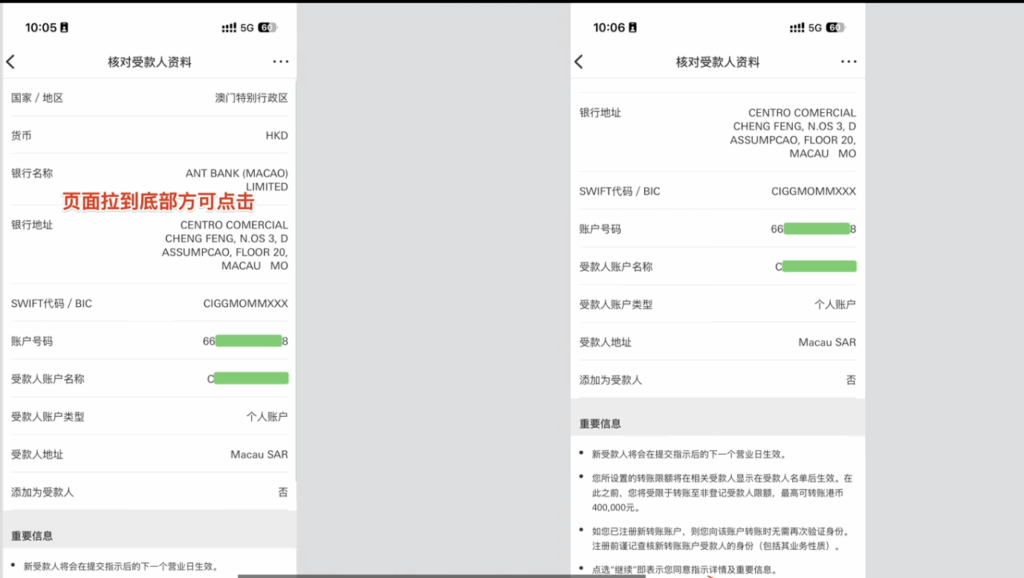Tap the 10:05 clock on left phone
This screenshot has width=1024, height=578.
40,27
